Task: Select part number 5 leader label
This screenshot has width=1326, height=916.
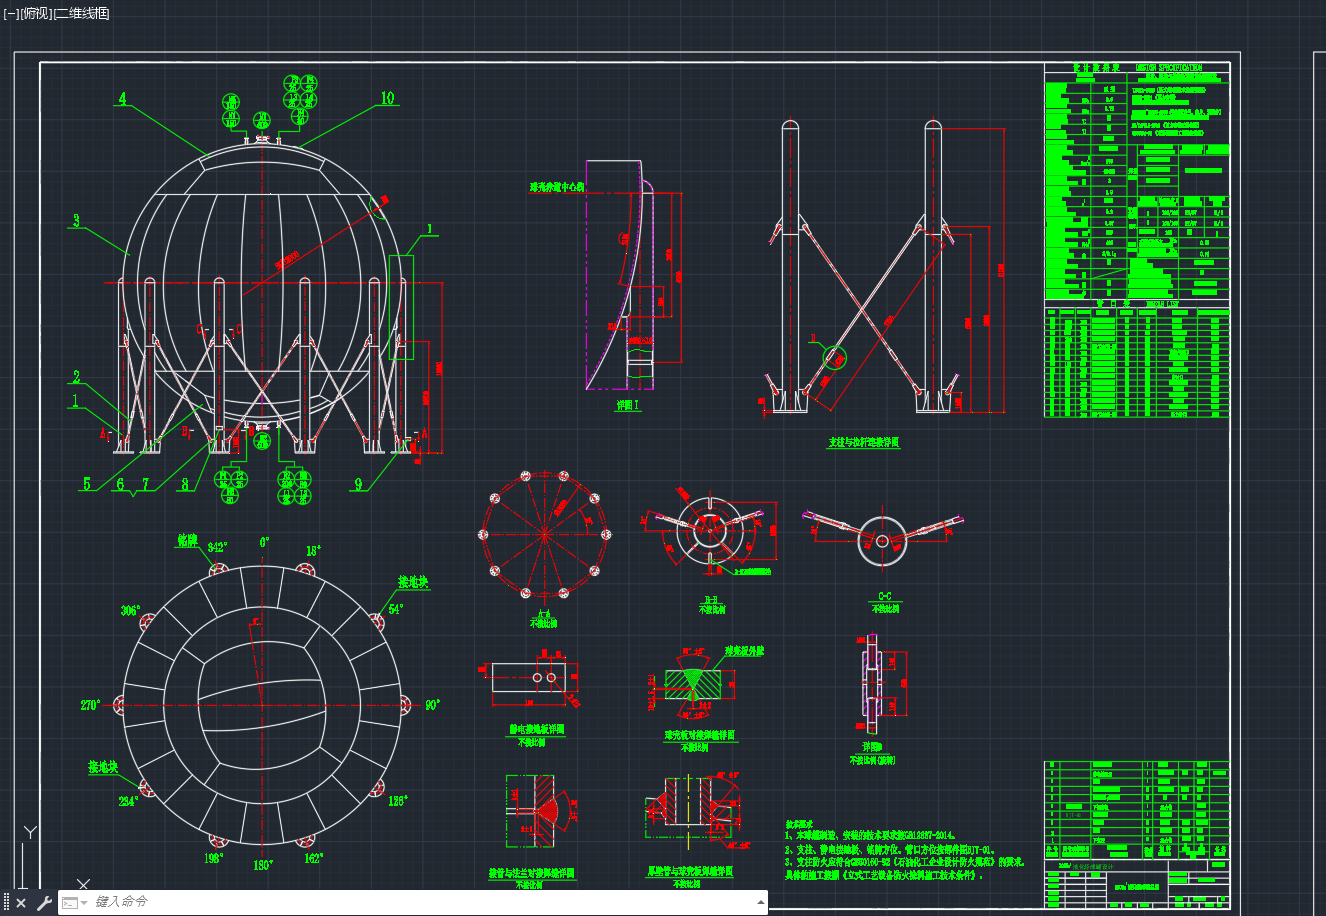Action: coord(87,484)
